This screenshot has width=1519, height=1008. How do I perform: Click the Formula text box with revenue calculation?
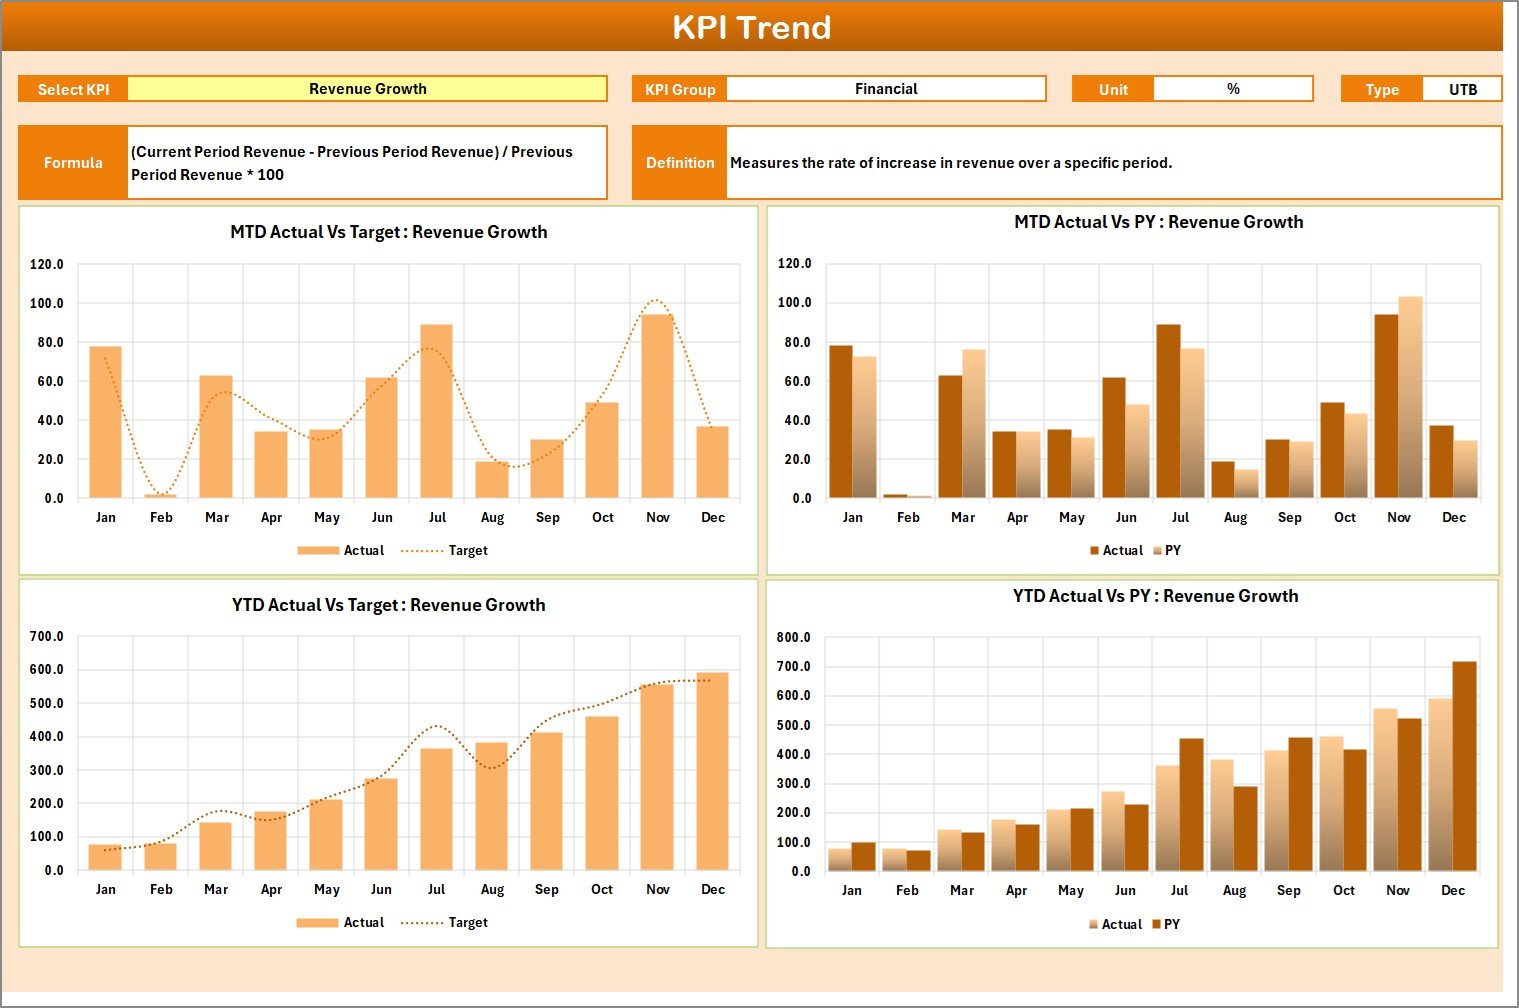(367, 163)
